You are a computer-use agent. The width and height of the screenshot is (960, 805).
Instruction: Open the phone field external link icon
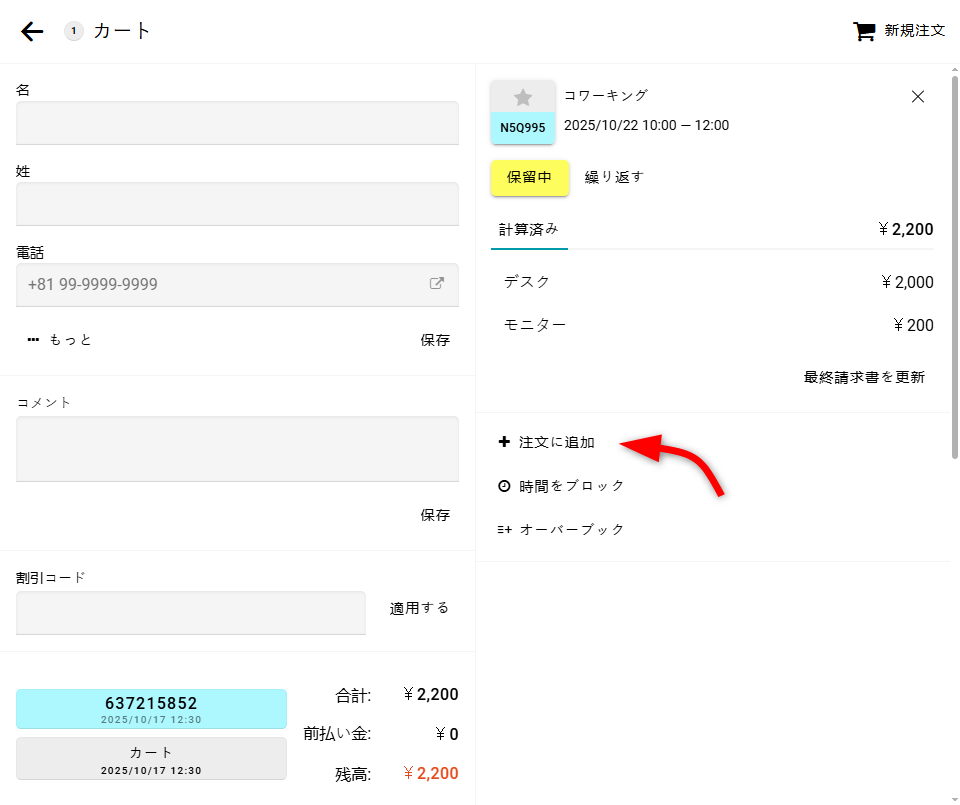click(437, 284)
